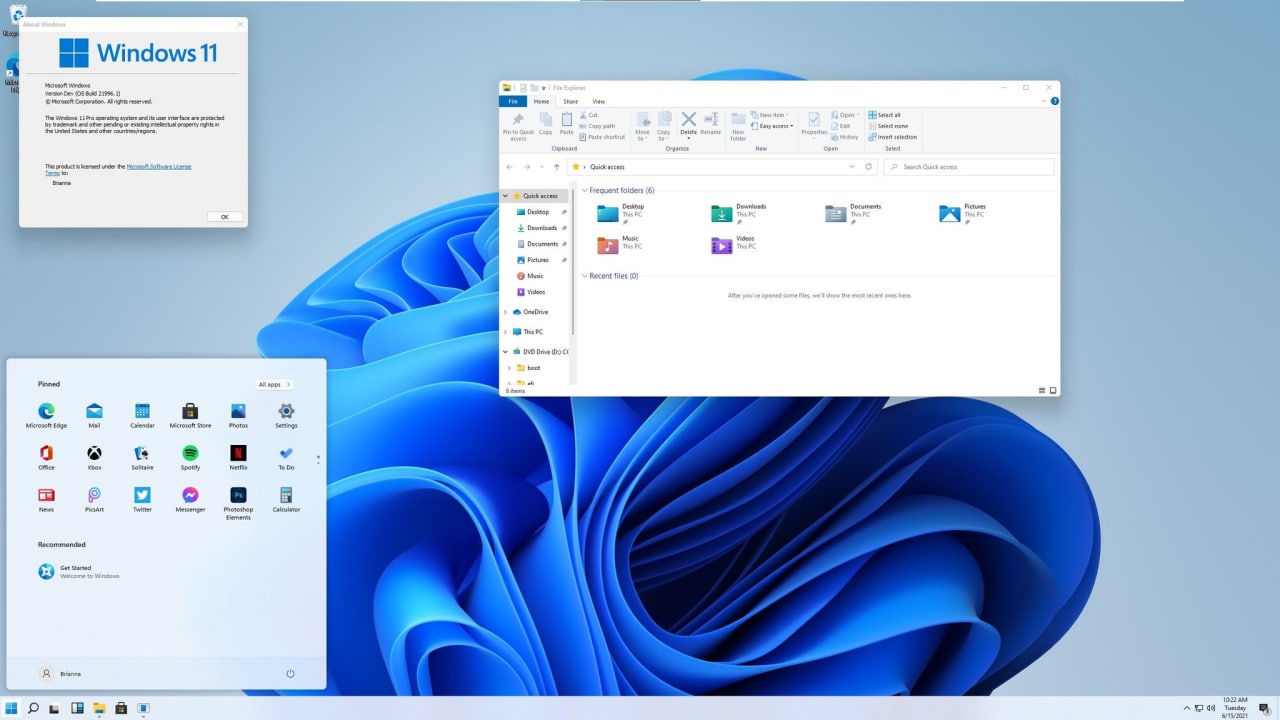Open address bar history dropdown

(853, 167)
